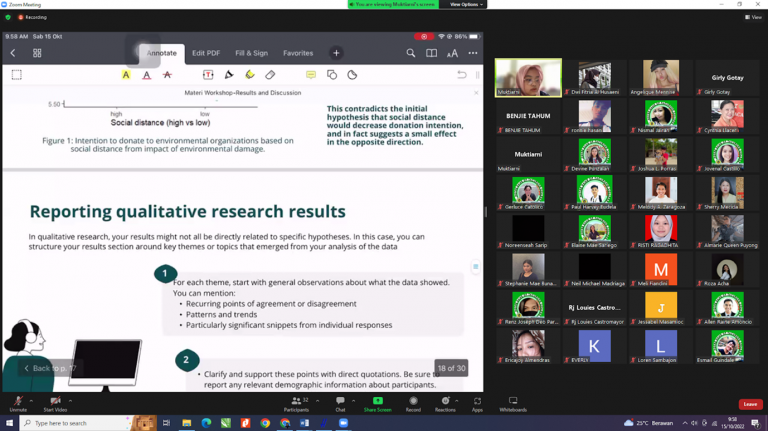Add a new tab with plus button
This screenshot has width=768, height=431.
336,53
